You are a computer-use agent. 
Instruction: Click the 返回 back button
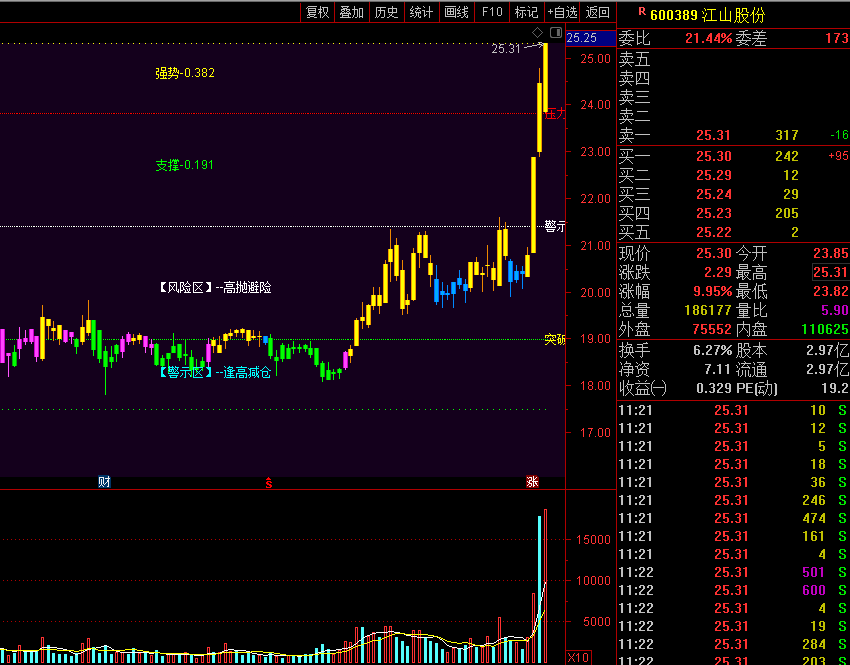[598, 12]
